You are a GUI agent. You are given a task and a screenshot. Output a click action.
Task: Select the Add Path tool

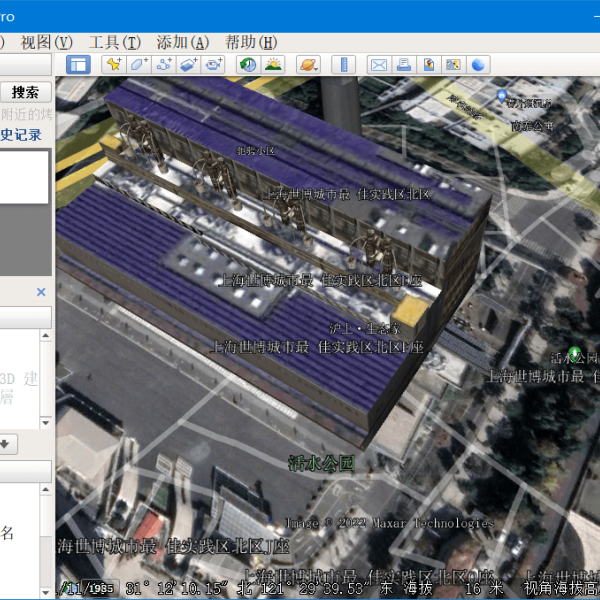163,65
